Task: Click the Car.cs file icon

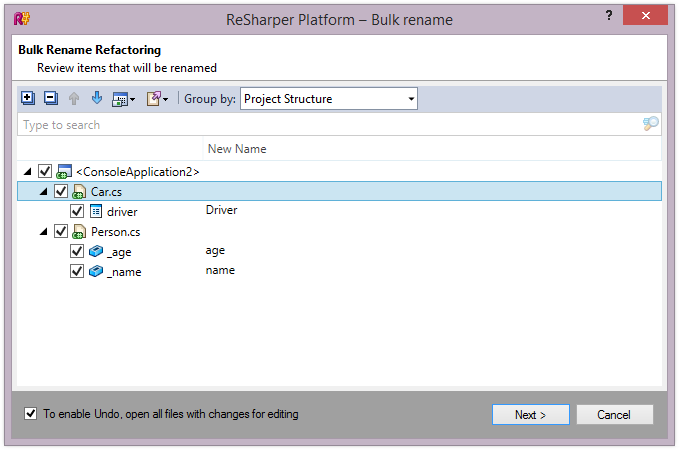Action: pos(79,191)
